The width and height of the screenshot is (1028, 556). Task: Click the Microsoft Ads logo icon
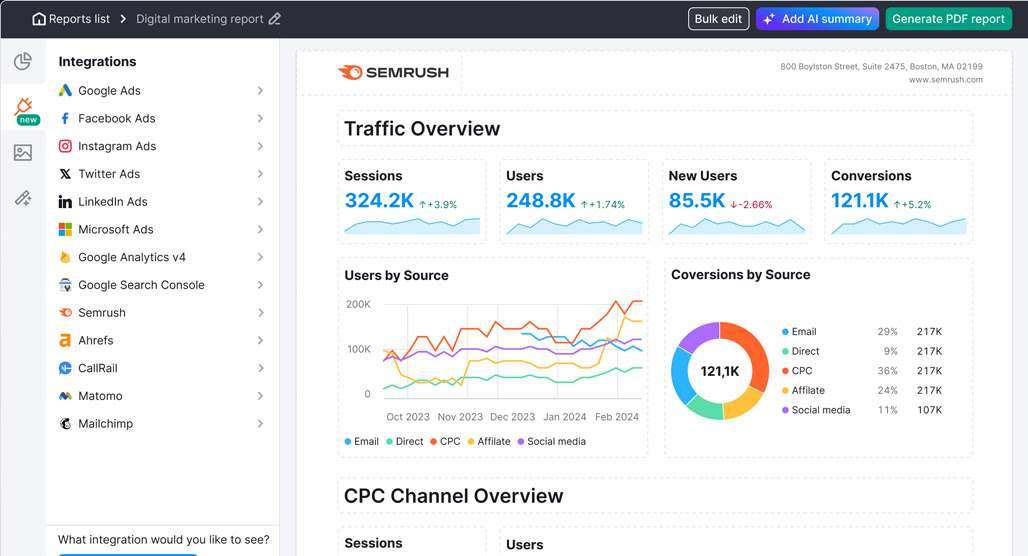(65, 229)
